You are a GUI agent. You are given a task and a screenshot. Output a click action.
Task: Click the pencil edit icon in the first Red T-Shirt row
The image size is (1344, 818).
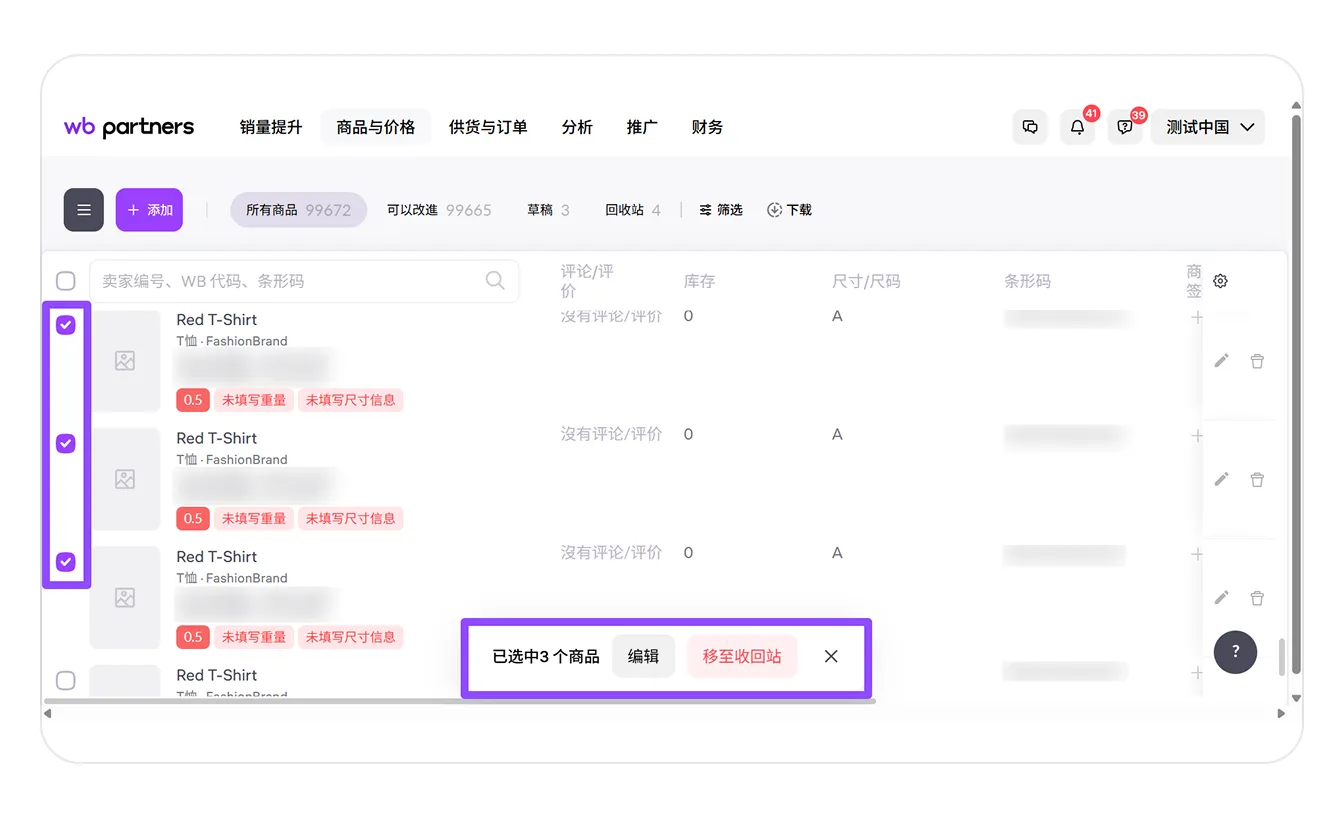coord(1221,361)
